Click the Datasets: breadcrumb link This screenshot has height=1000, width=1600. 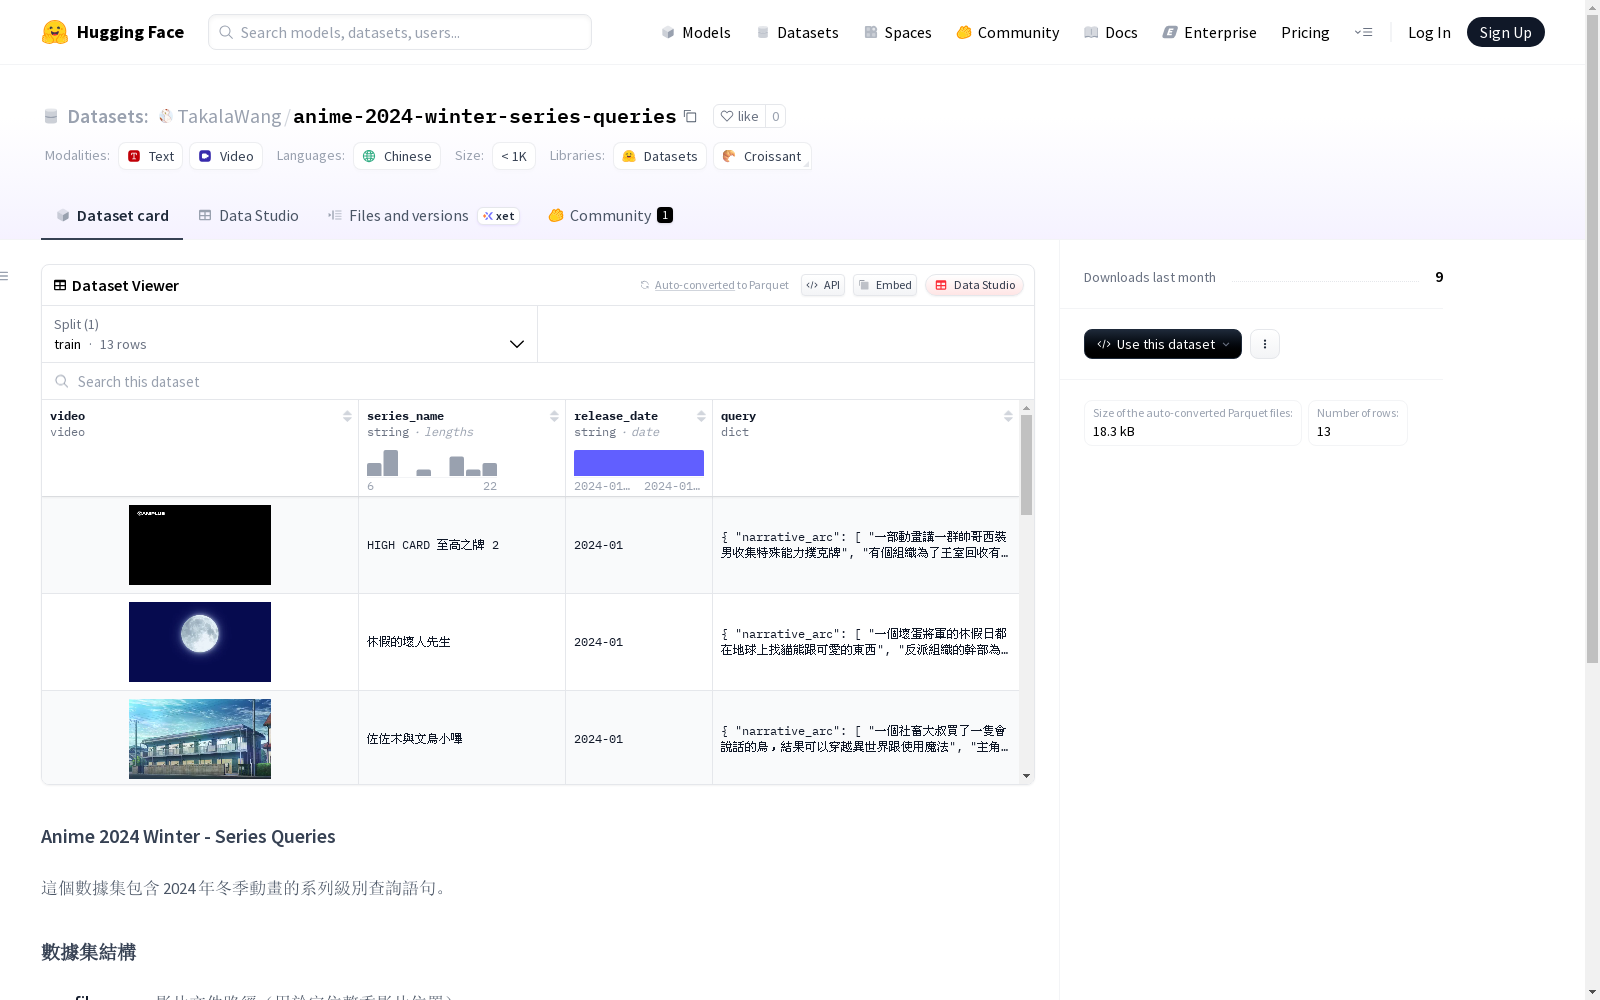coord(107,116)
